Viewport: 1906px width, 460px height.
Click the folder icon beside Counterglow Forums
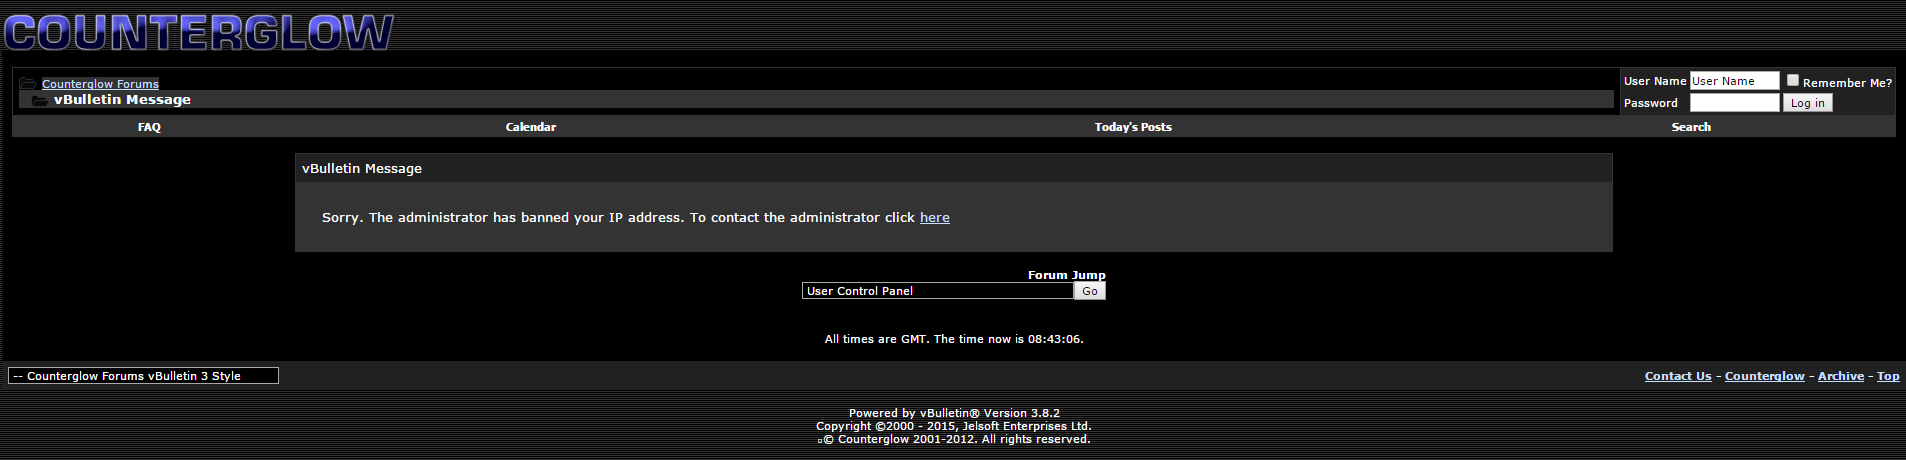click(28, 84)
